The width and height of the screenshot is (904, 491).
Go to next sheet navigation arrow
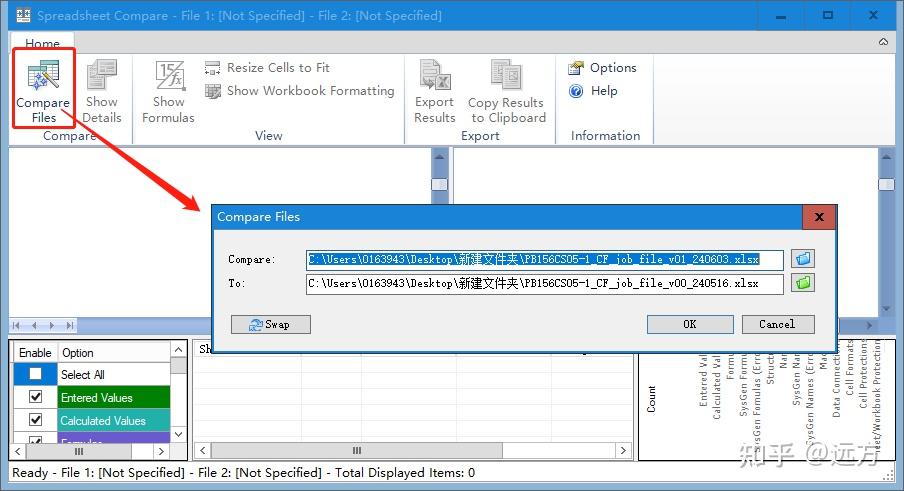pyautogui.click(x=52, y=326)
